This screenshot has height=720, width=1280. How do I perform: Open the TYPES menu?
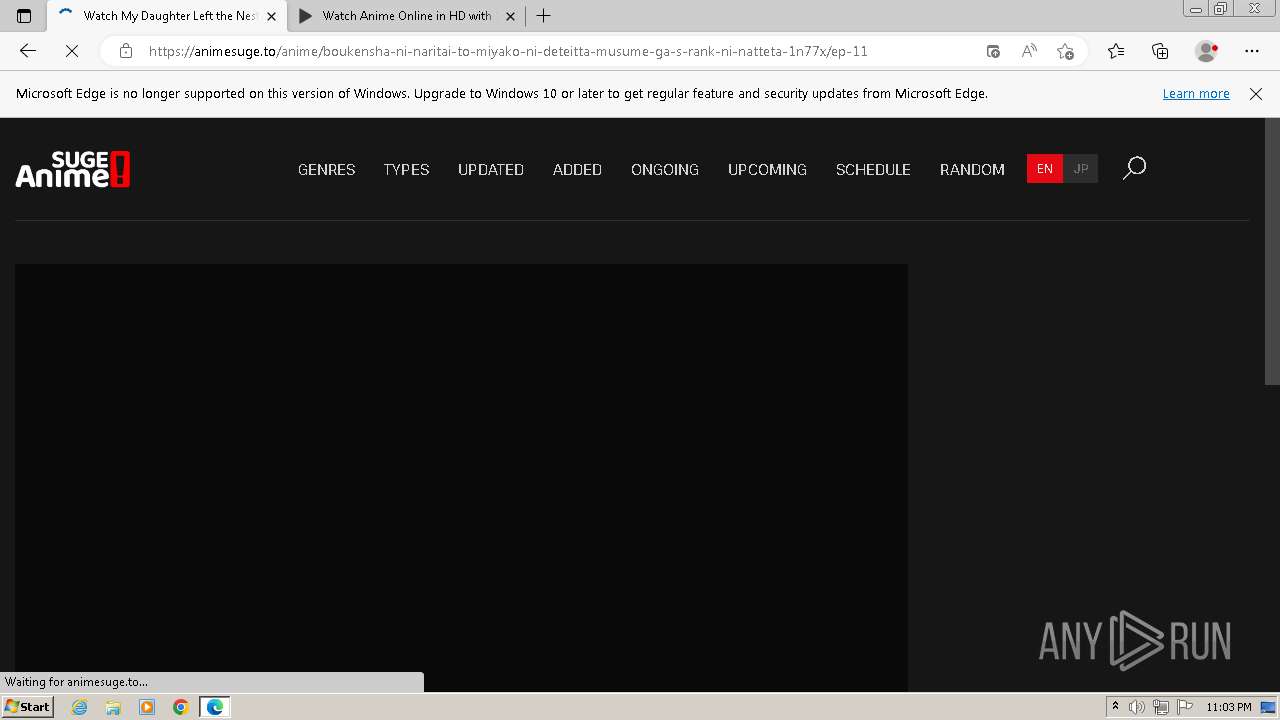pyautogui.click(x=406, y=169)
